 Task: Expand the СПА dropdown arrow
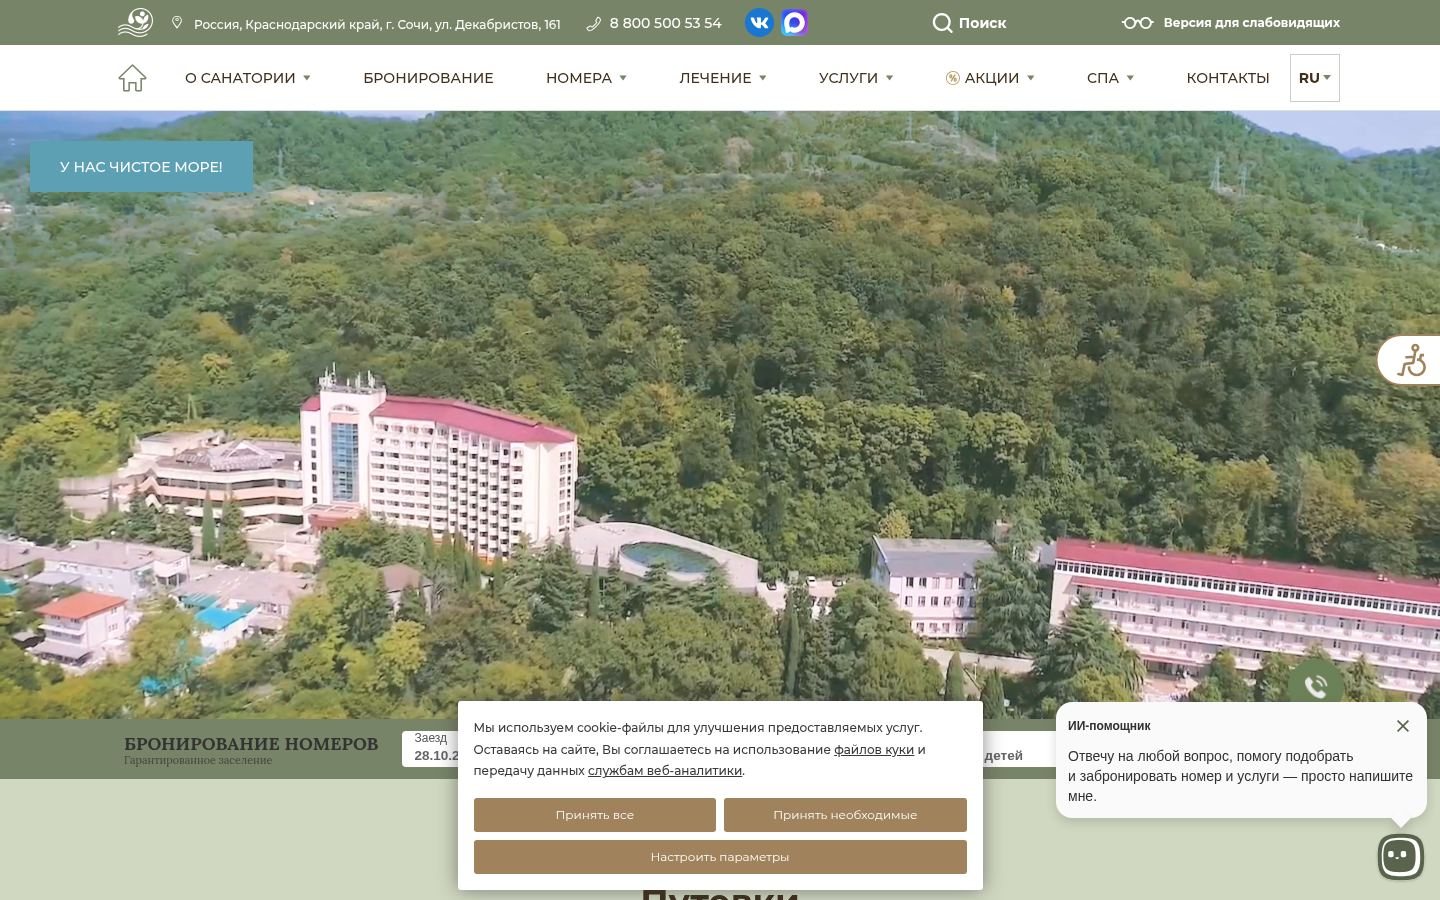1130,78
